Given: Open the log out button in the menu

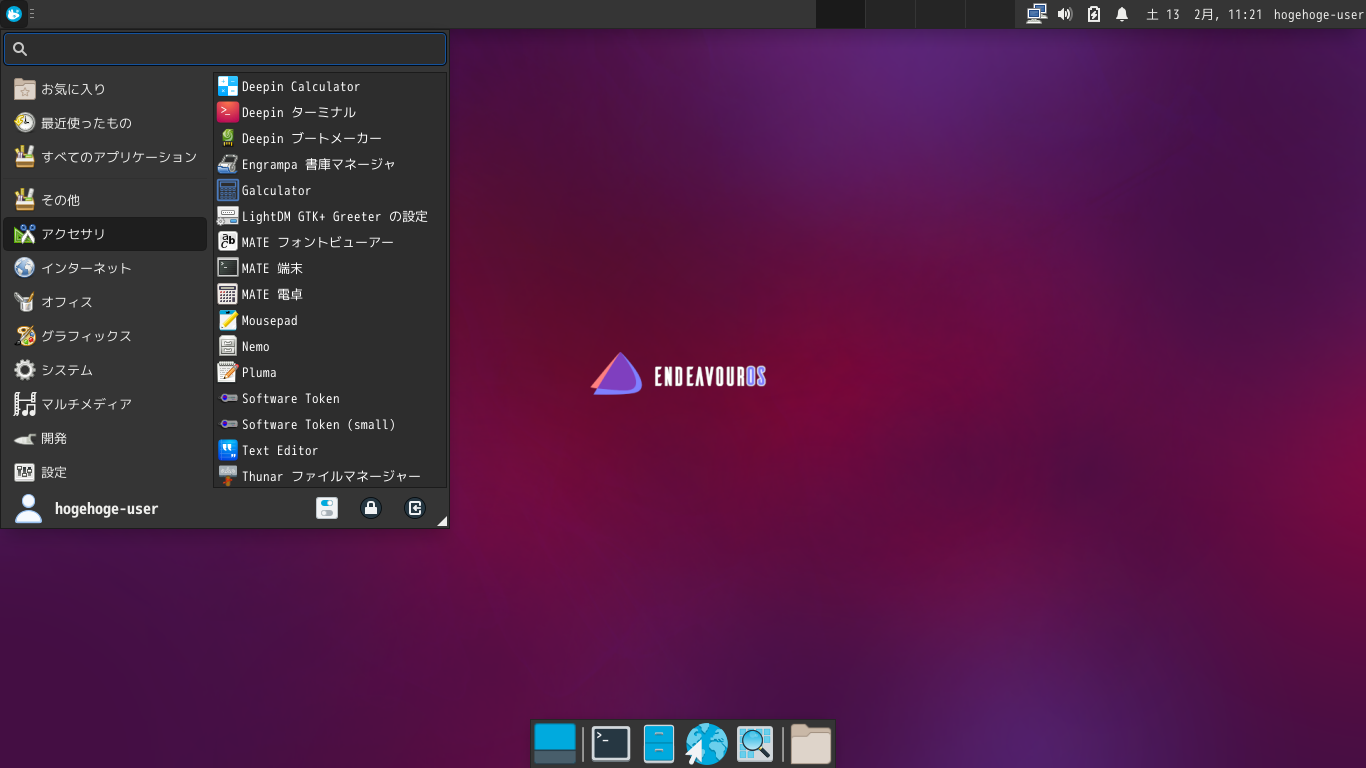Looking at the screenshot, I should [415, 508].
